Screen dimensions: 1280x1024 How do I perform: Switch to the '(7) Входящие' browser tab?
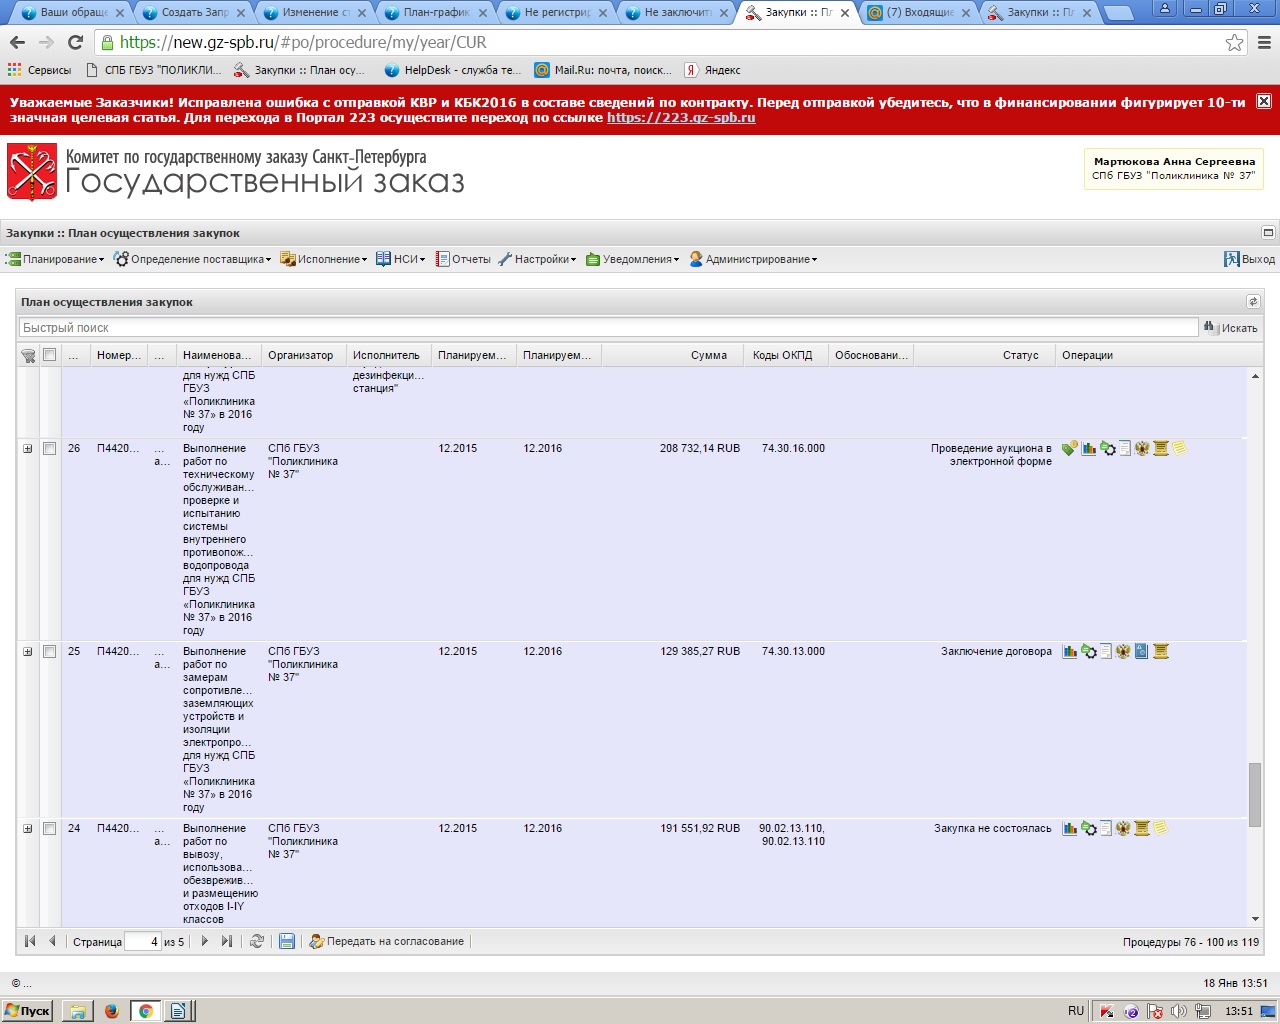coord(919,12)
